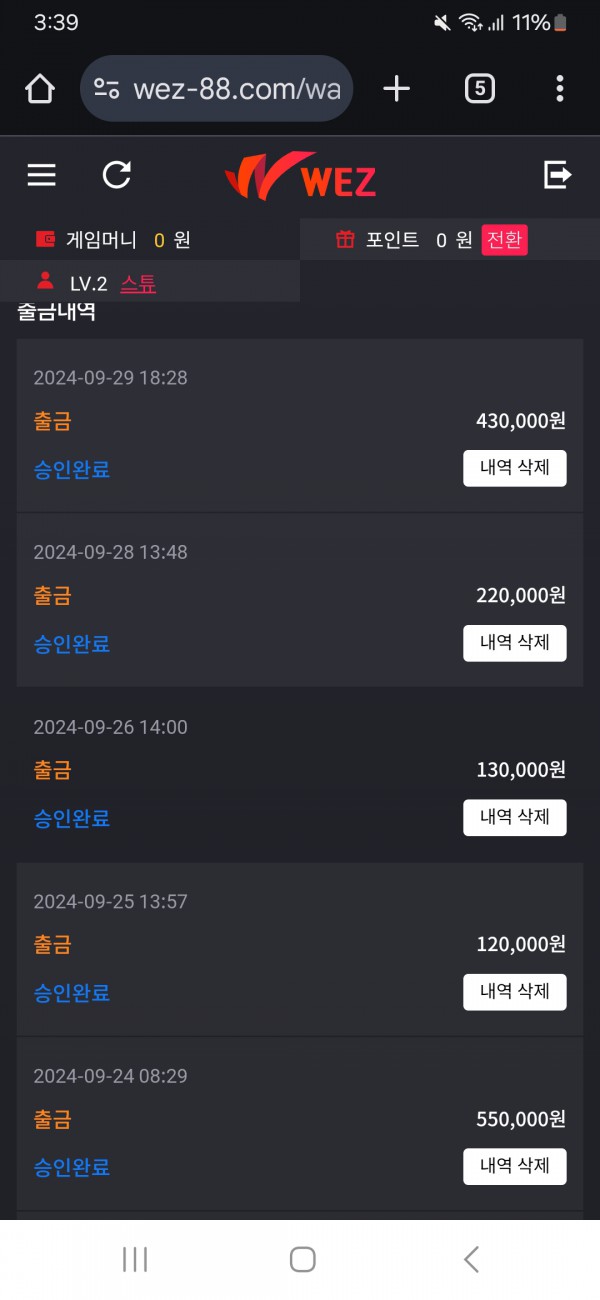Tap the browser home icon
Screen dimensions: 600x1300
pyautogui.click(x=40, y=89)
